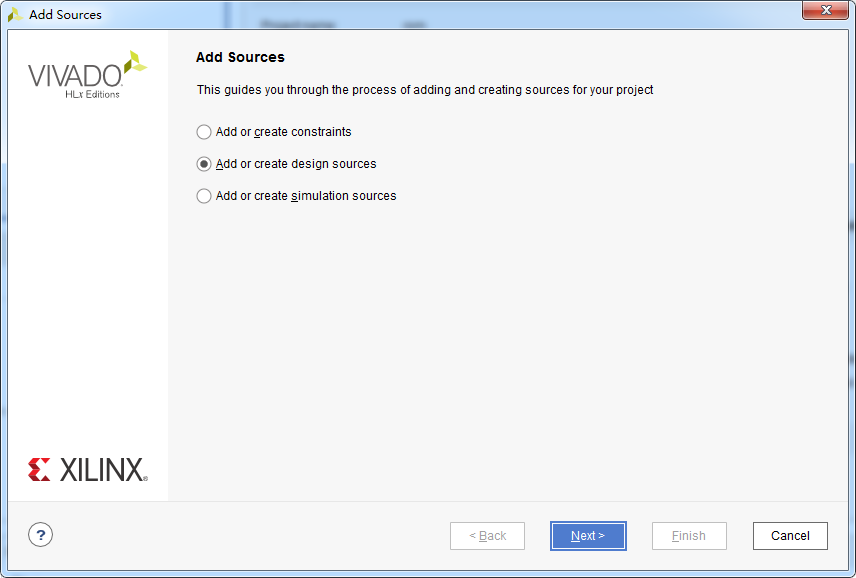The image size is (856, 578).
Task: Click the green leaf emblem on Vivado logo
Action: (x=134, y=62)
